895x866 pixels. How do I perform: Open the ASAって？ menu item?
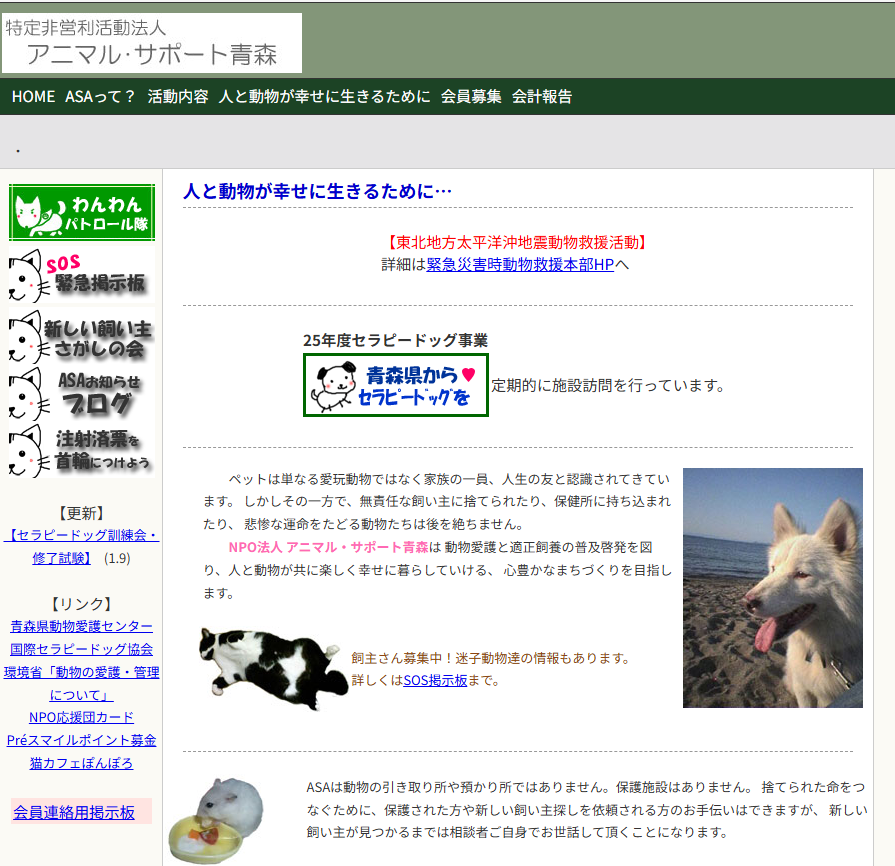100,97
